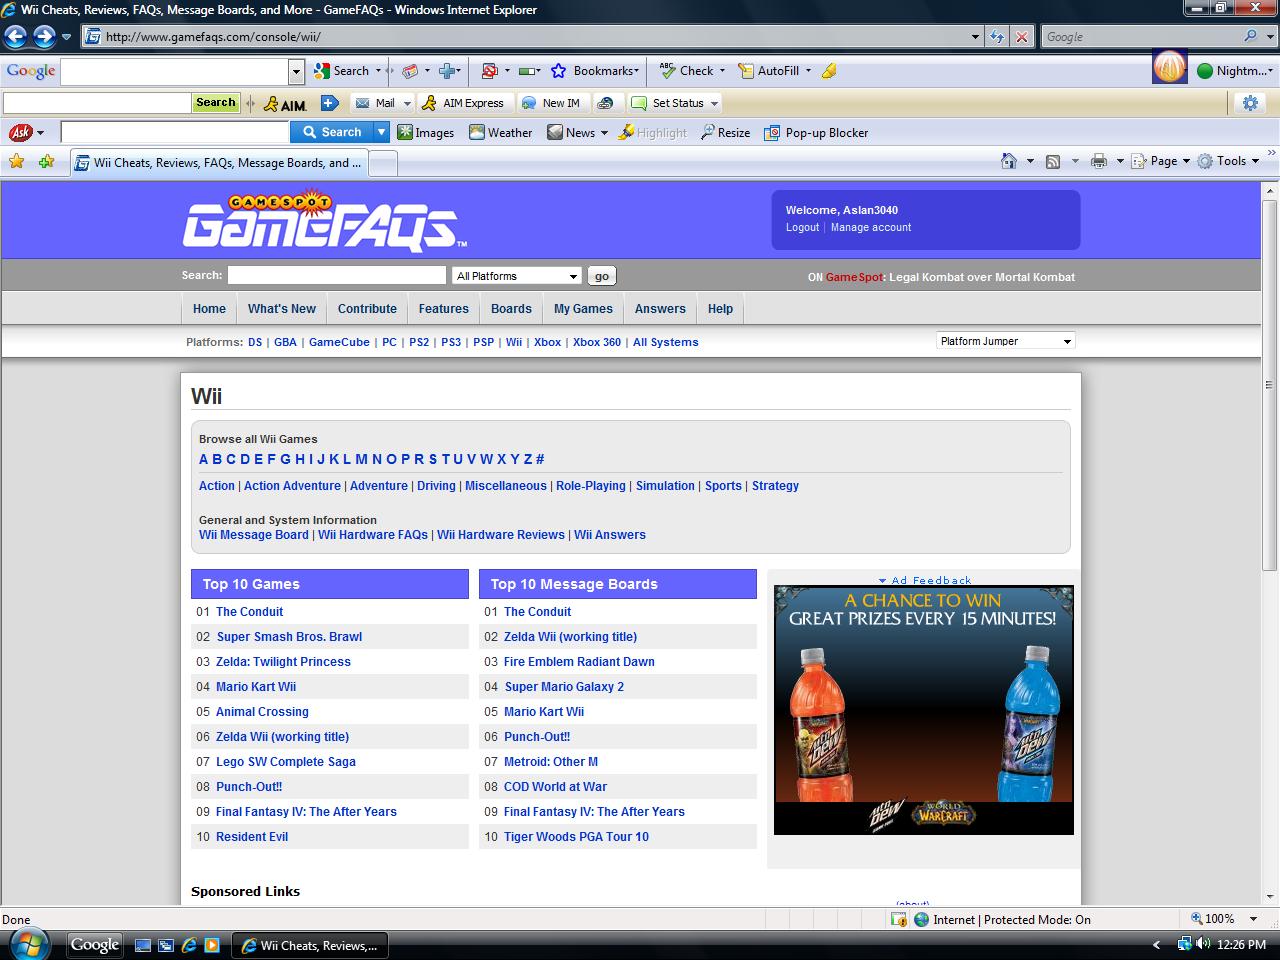The image size is (1280, 960).
Task: Expand the Nightm... profile dropdown
Action: coord(1235,71)
